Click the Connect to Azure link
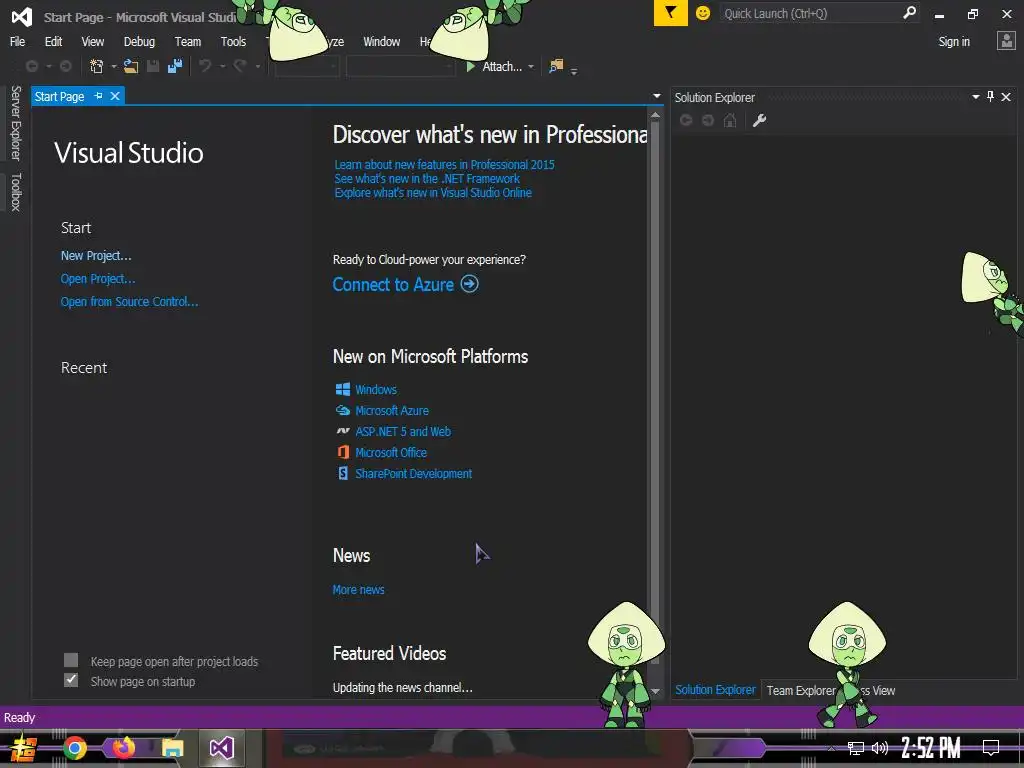Viewport: 1024px width, 768px height. pyautogui.click(x=393, y=284)
